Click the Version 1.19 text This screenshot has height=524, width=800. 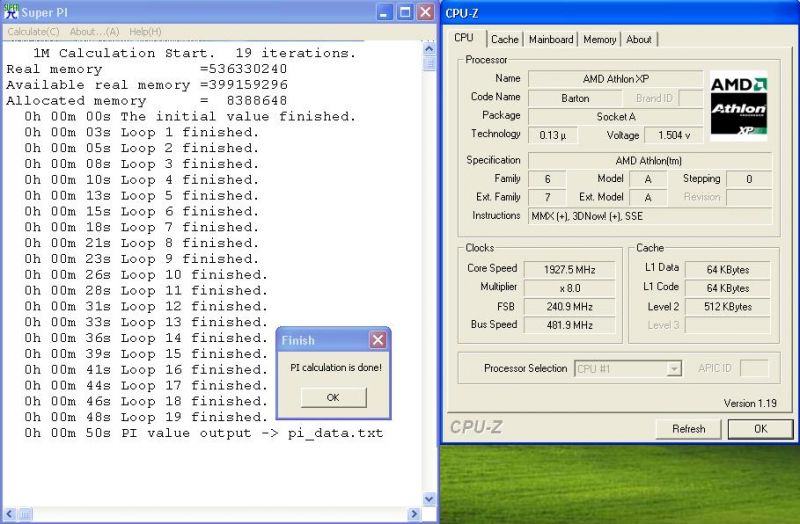pyautogui.click(x=750, y=404)
